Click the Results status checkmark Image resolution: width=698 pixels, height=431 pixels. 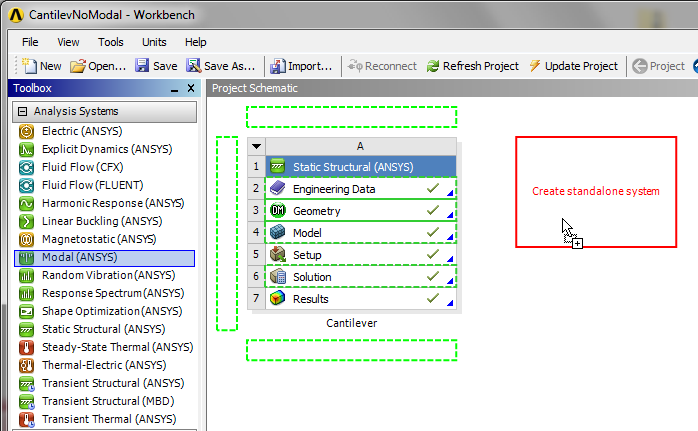click(433, 298)
